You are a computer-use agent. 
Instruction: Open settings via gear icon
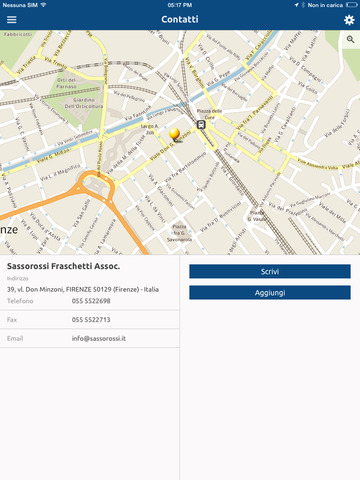349,20
